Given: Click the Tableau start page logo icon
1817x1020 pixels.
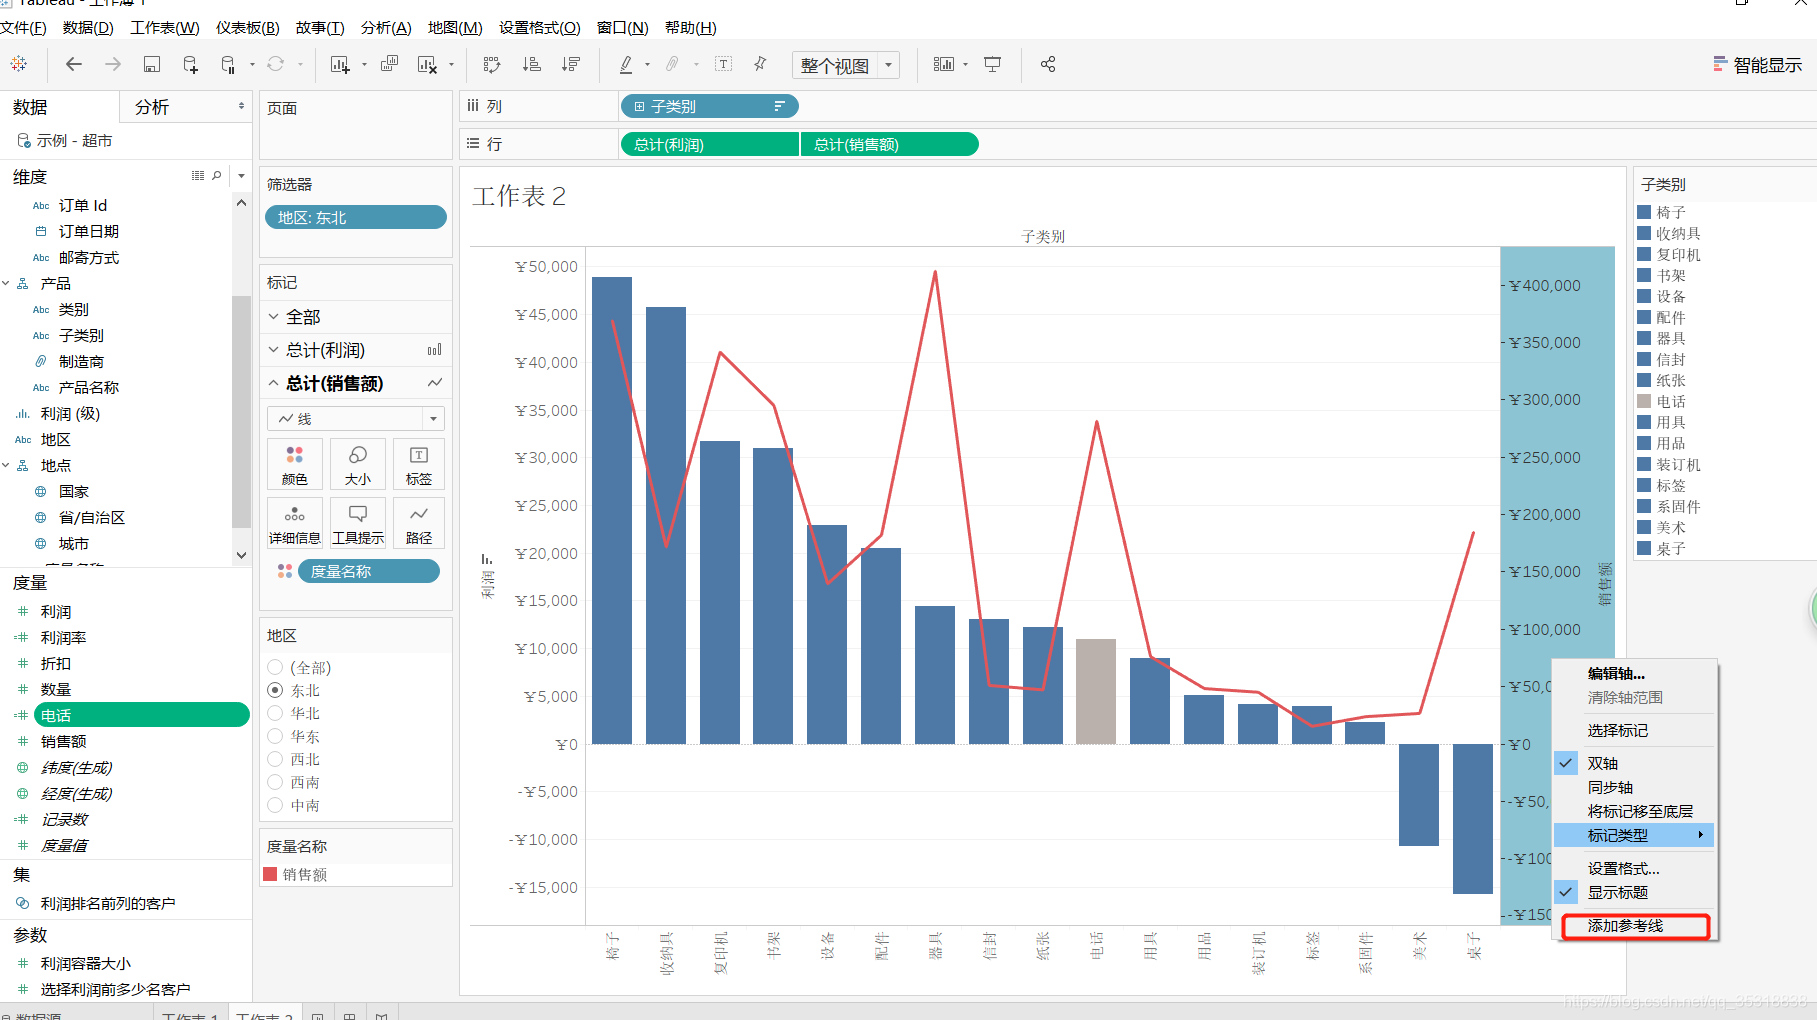Looking at the screenshot, I should (19, 64).
